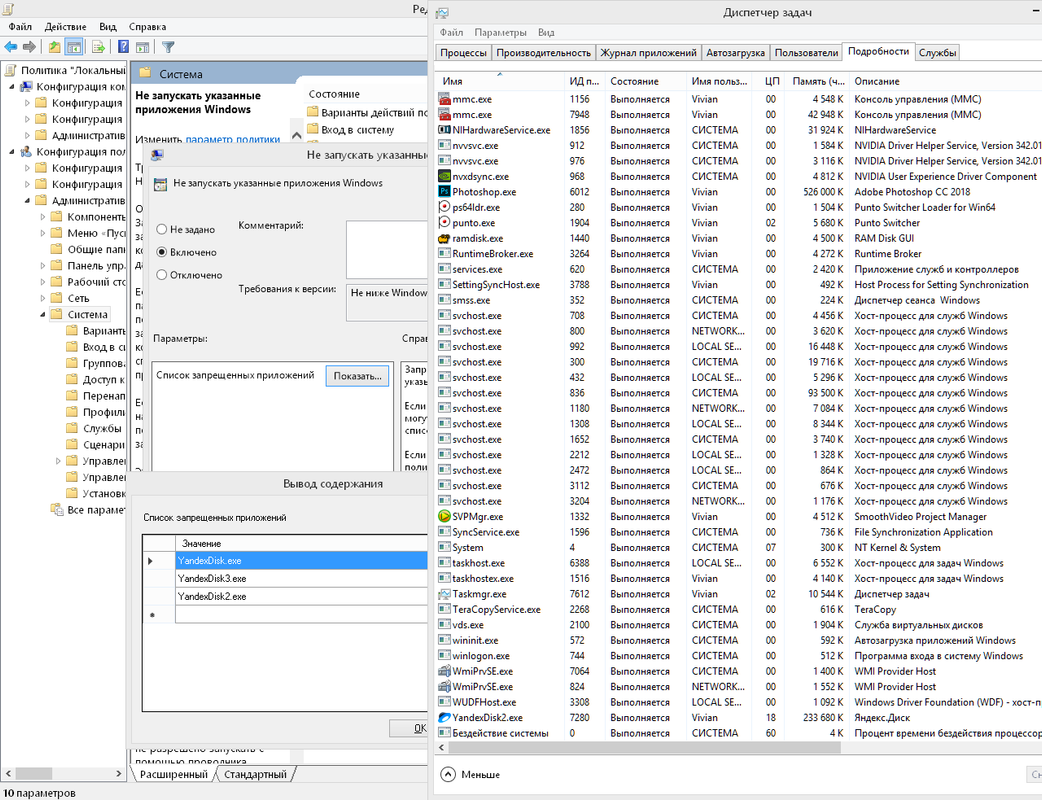Toggle the show/hide console tree toolbar icon
Screen dimensions: 1042x800
pyautogui.click(x=74, y=47)
